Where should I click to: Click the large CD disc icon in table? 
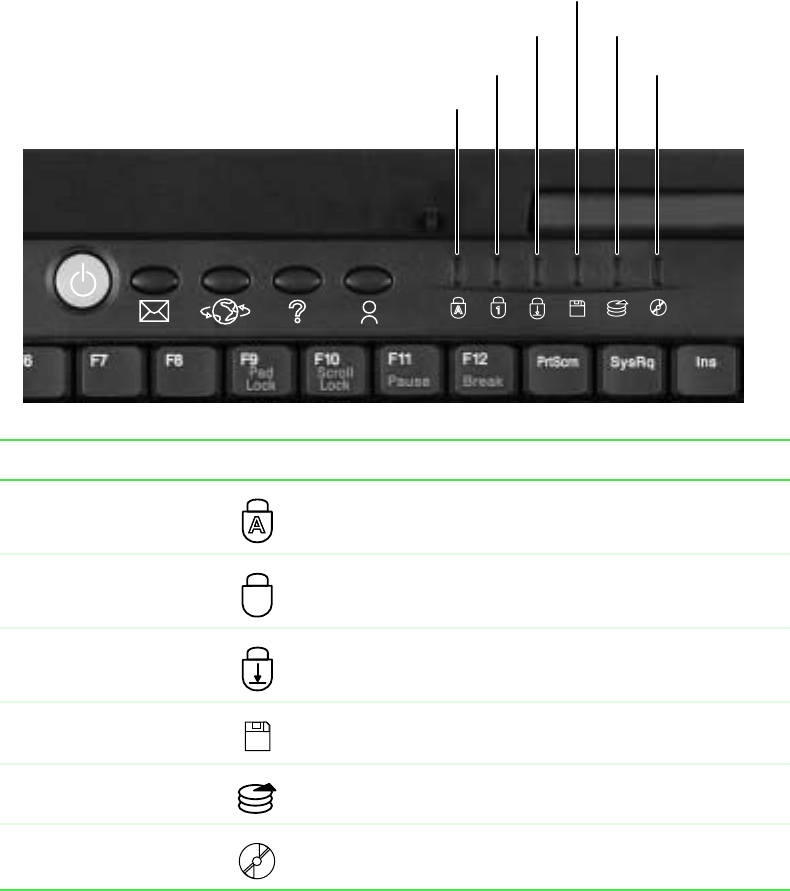click(x=257, y=861)
